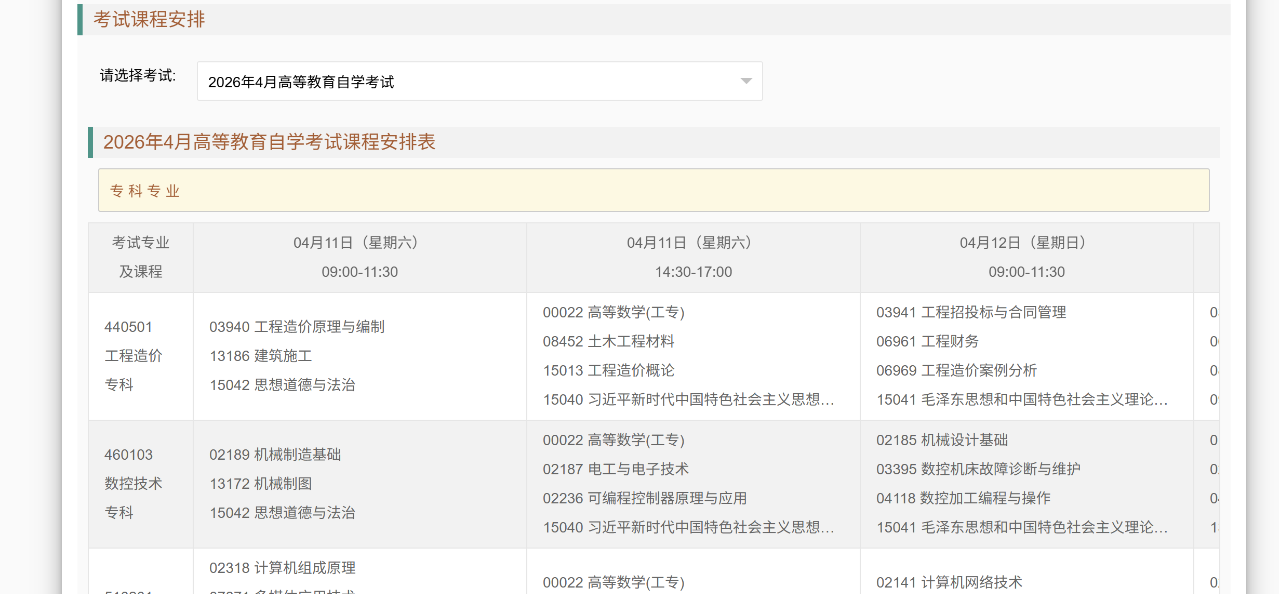Click course 15013 工程造价概论
The width and height of the screenshot is (1279, 594).
click(x=608, y=370)
